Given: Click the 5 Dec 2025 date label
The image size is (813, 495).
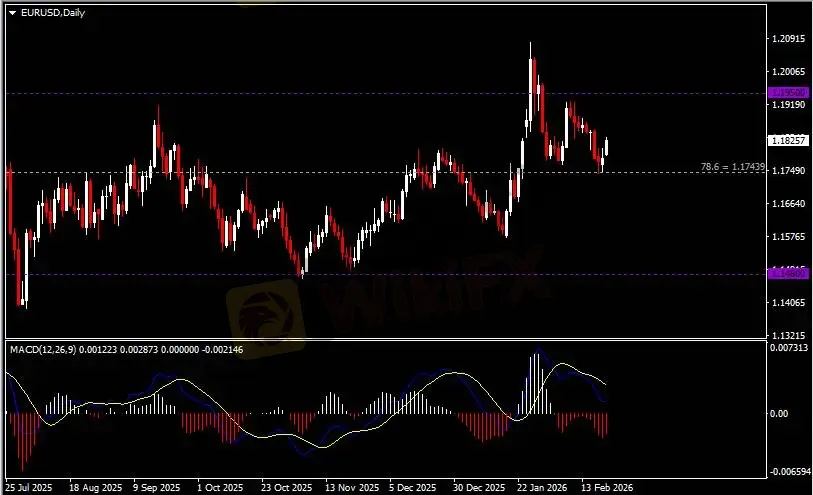Looking at the screenshot, I should [x=413, y=488].
